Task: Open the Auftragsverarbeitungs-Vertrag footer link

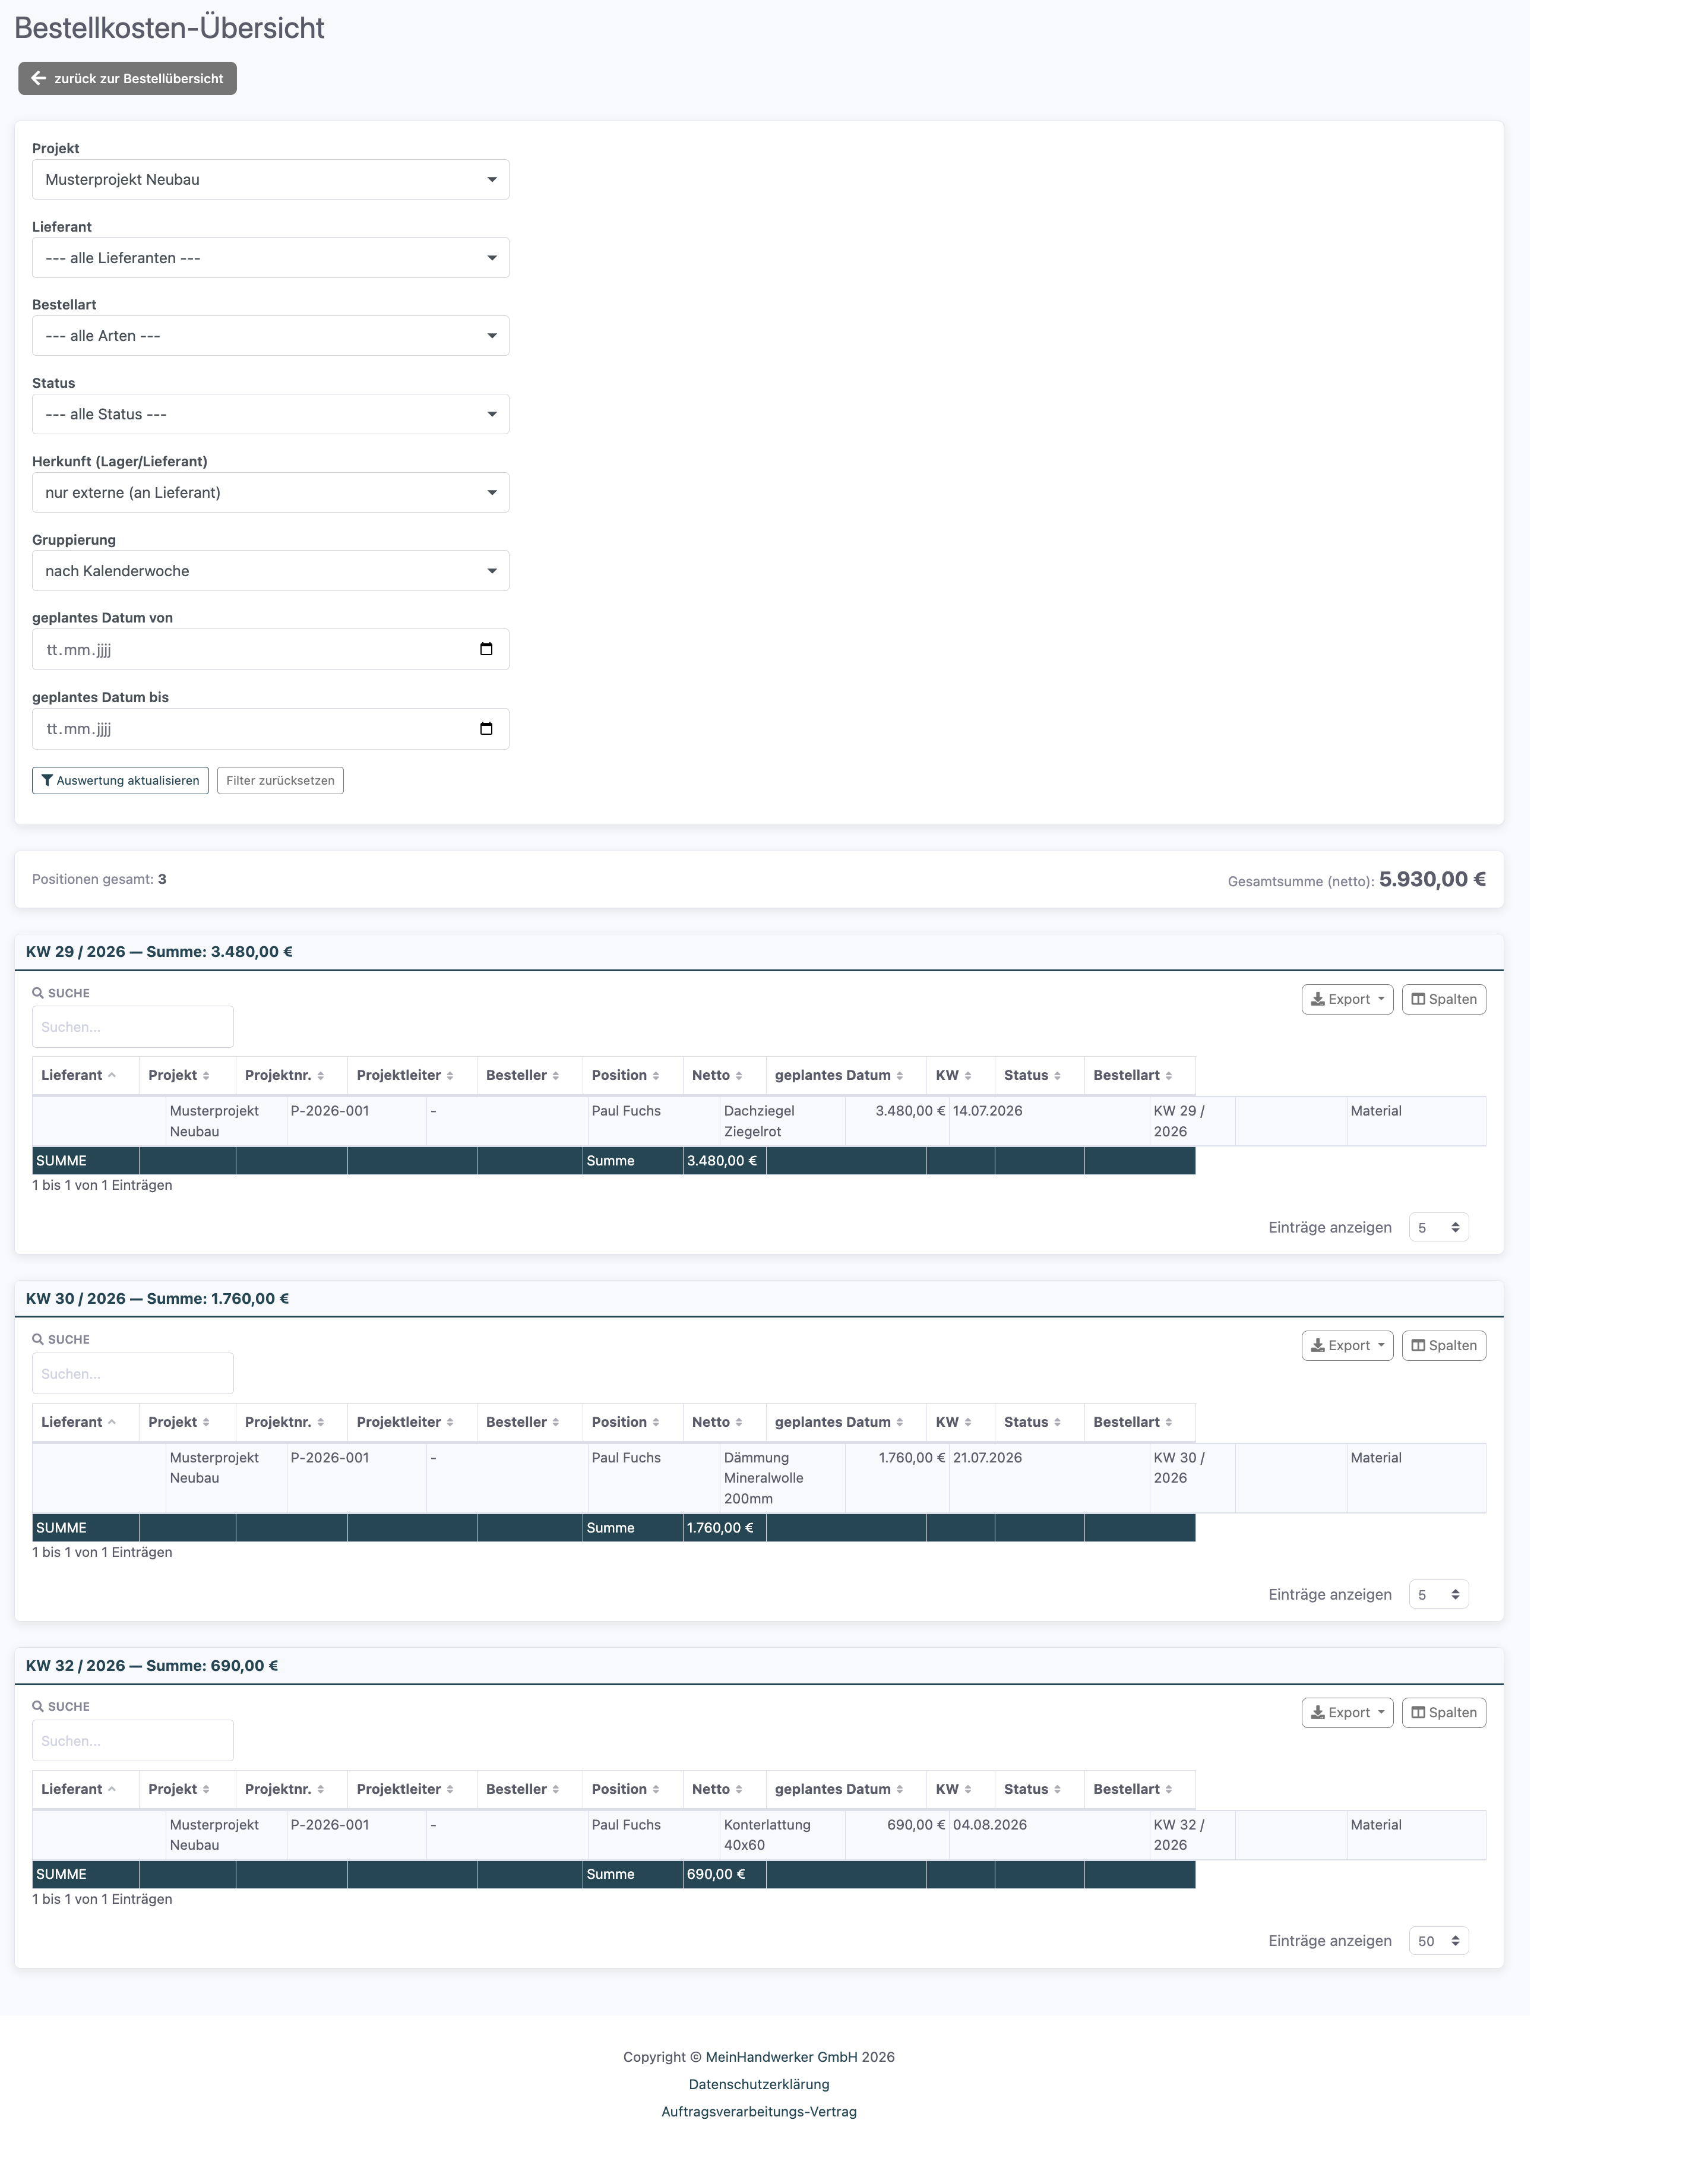Action: (x=759, y=2112)
